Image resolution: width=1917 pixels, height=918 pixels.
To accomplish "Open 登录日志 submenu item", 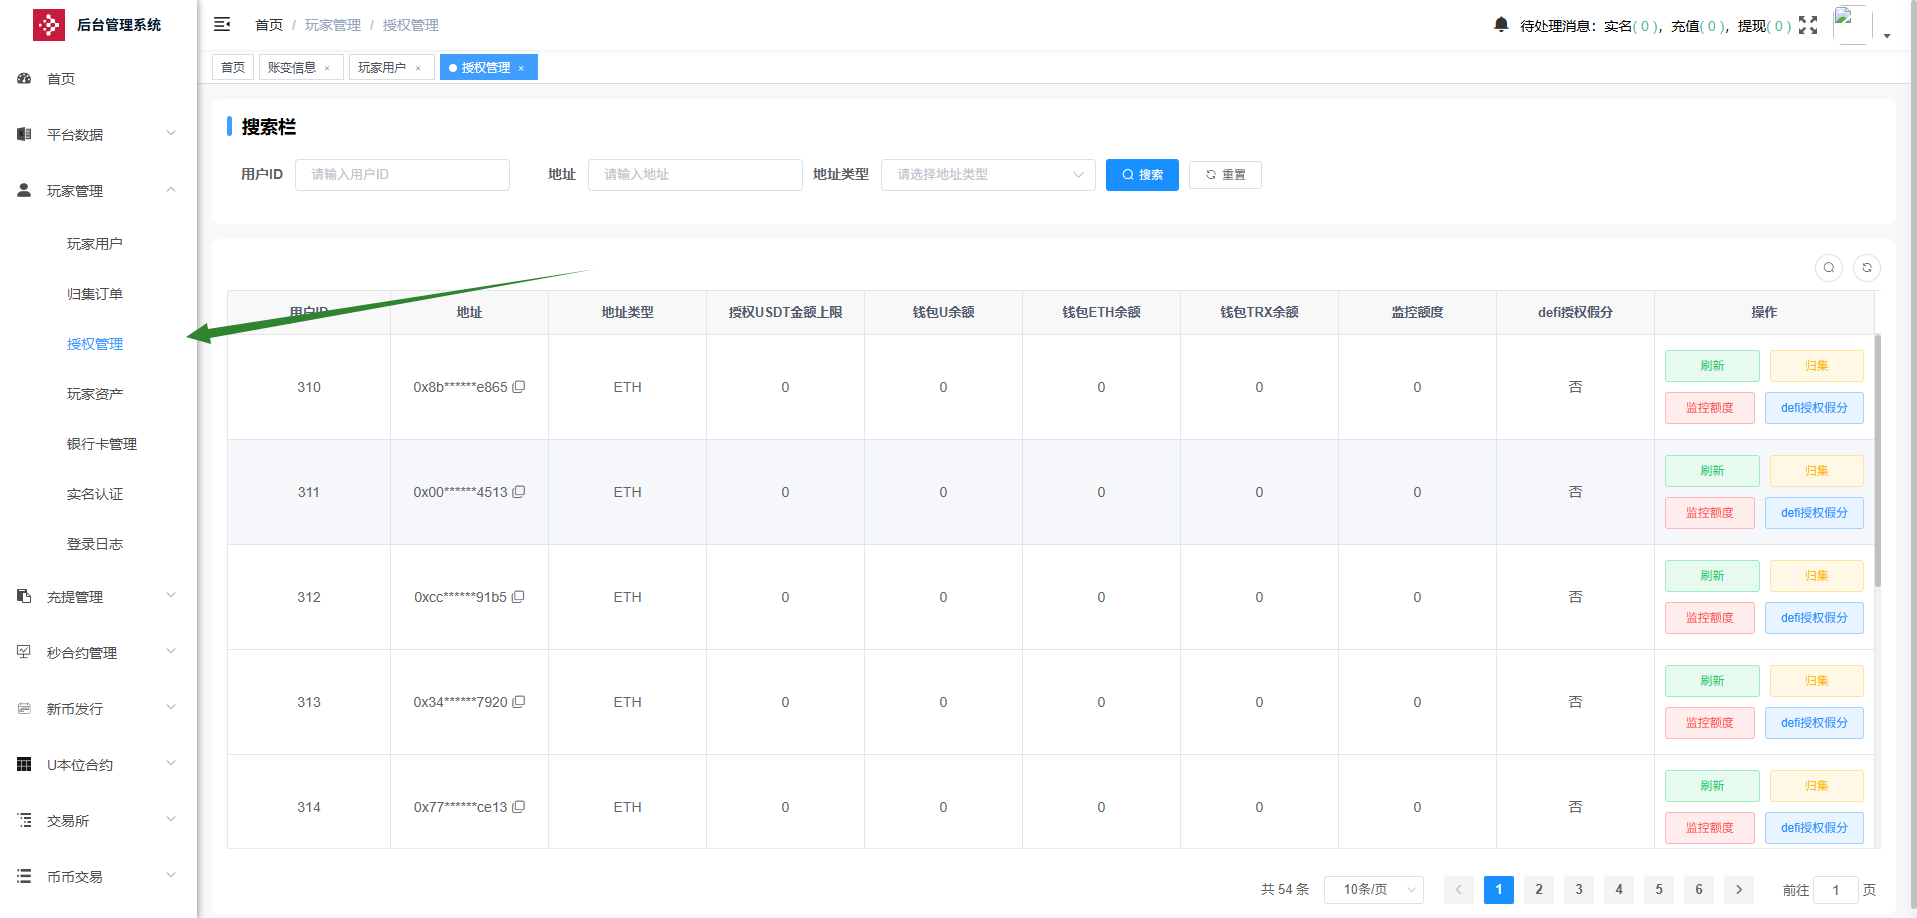I will (x=98, y=544).
